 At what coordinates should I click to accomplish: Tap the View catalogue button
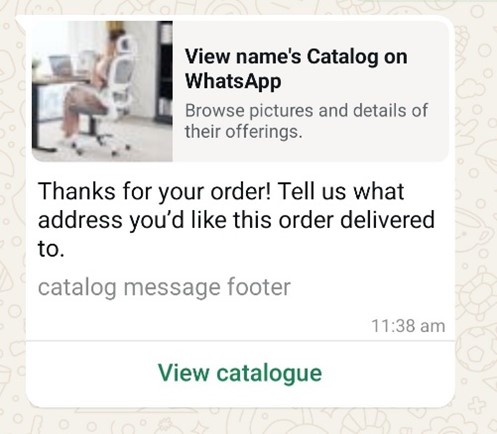240,373
